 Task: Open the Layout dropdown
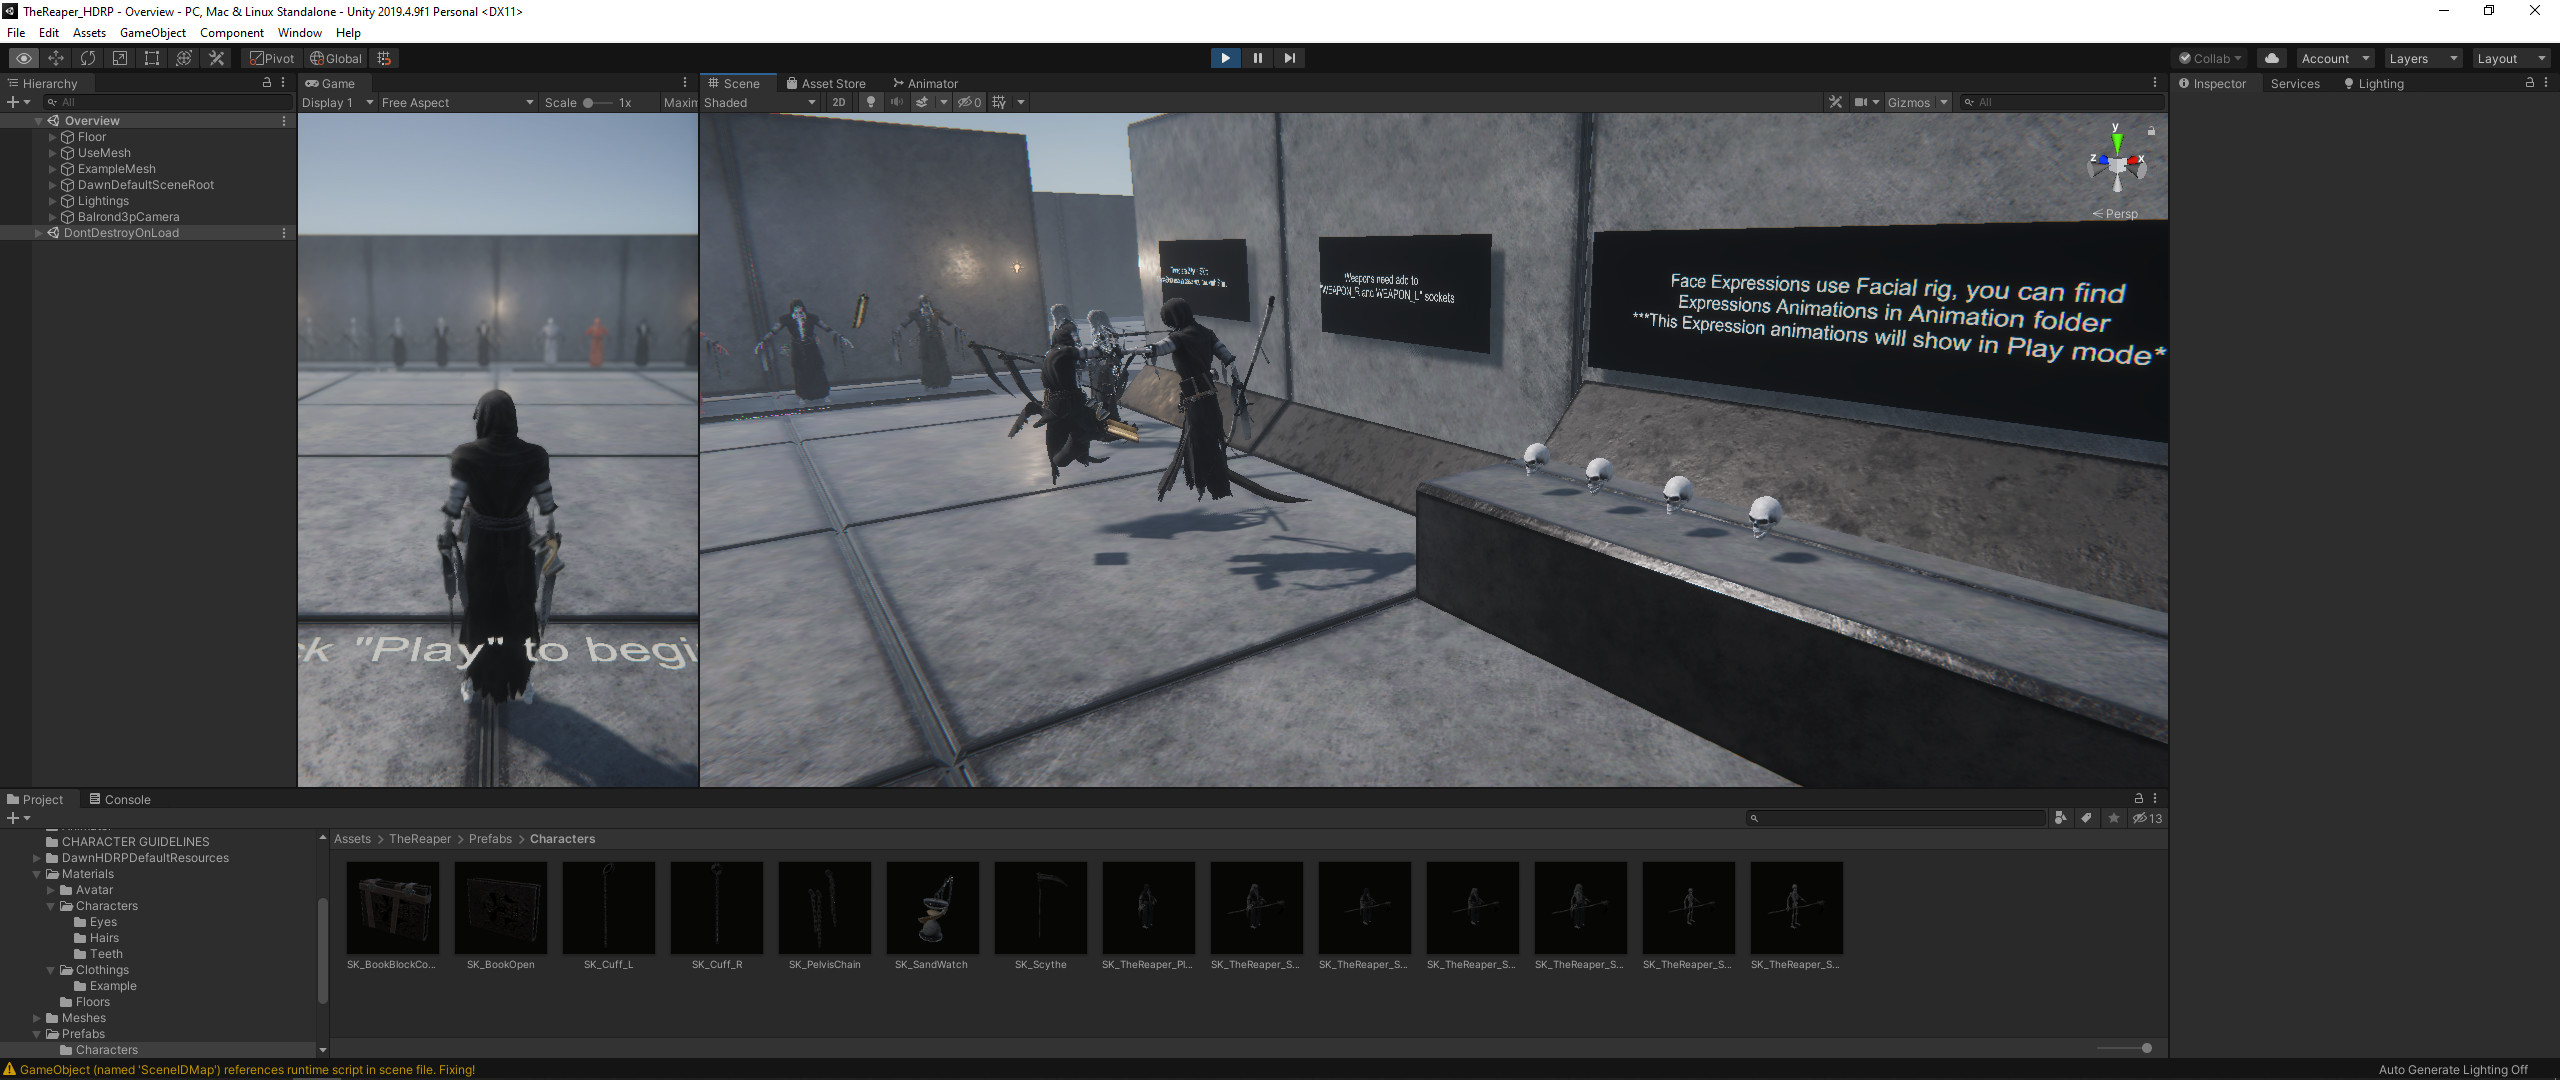point(2510,58)
